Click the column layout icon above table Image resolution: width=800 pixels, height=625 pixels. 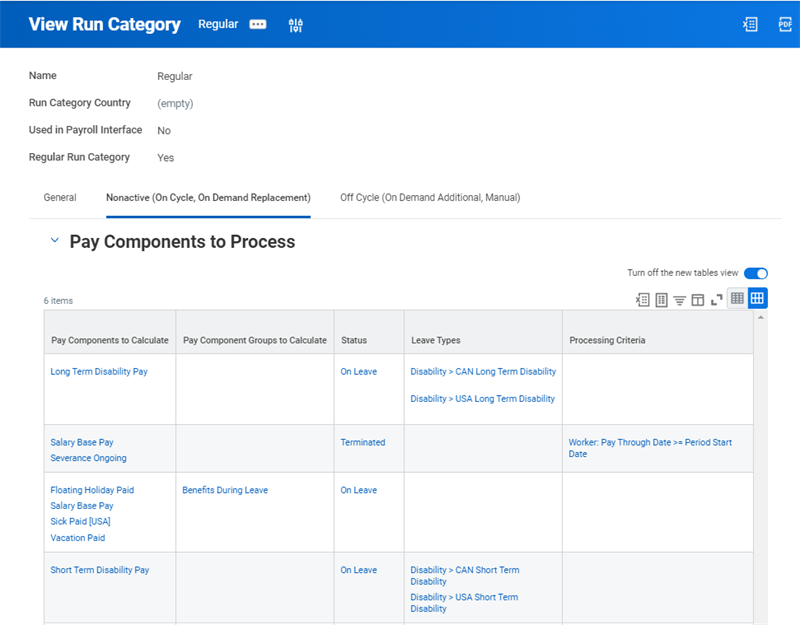click(697, 300)
